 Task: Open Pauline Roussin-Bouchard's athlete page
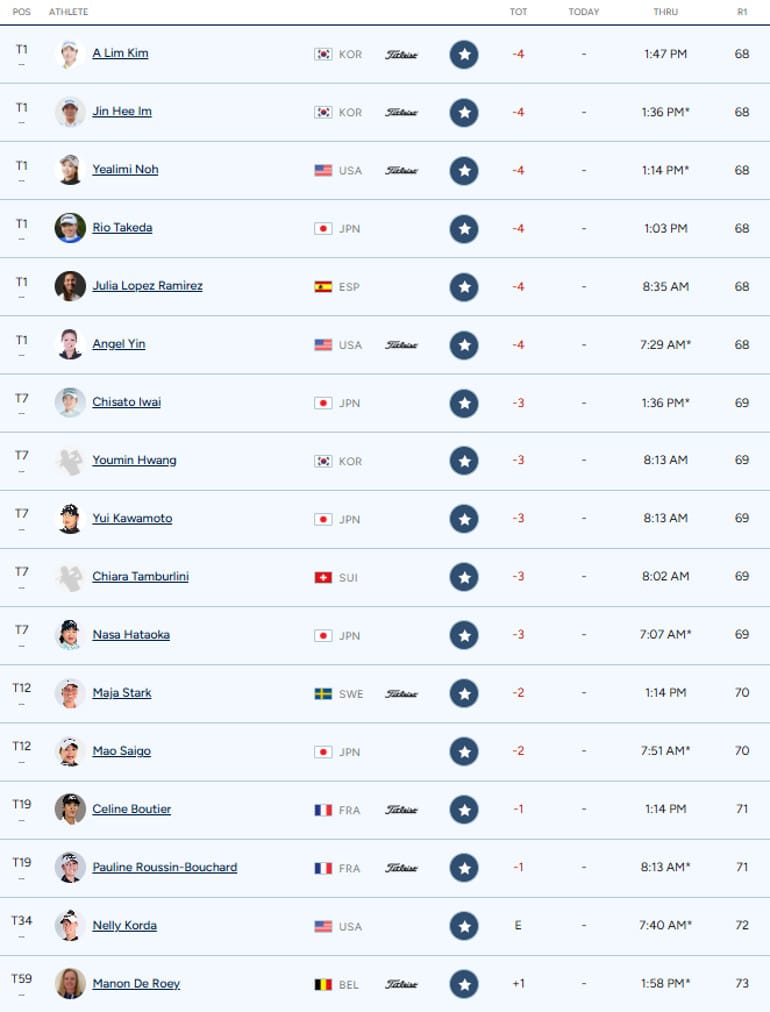pos(165,867)
